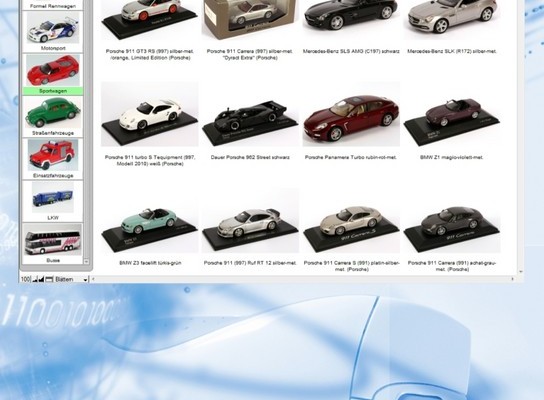544x400 pixels.
Task: Open the Sportwagen category red car icon
Action: click(53, 70)
